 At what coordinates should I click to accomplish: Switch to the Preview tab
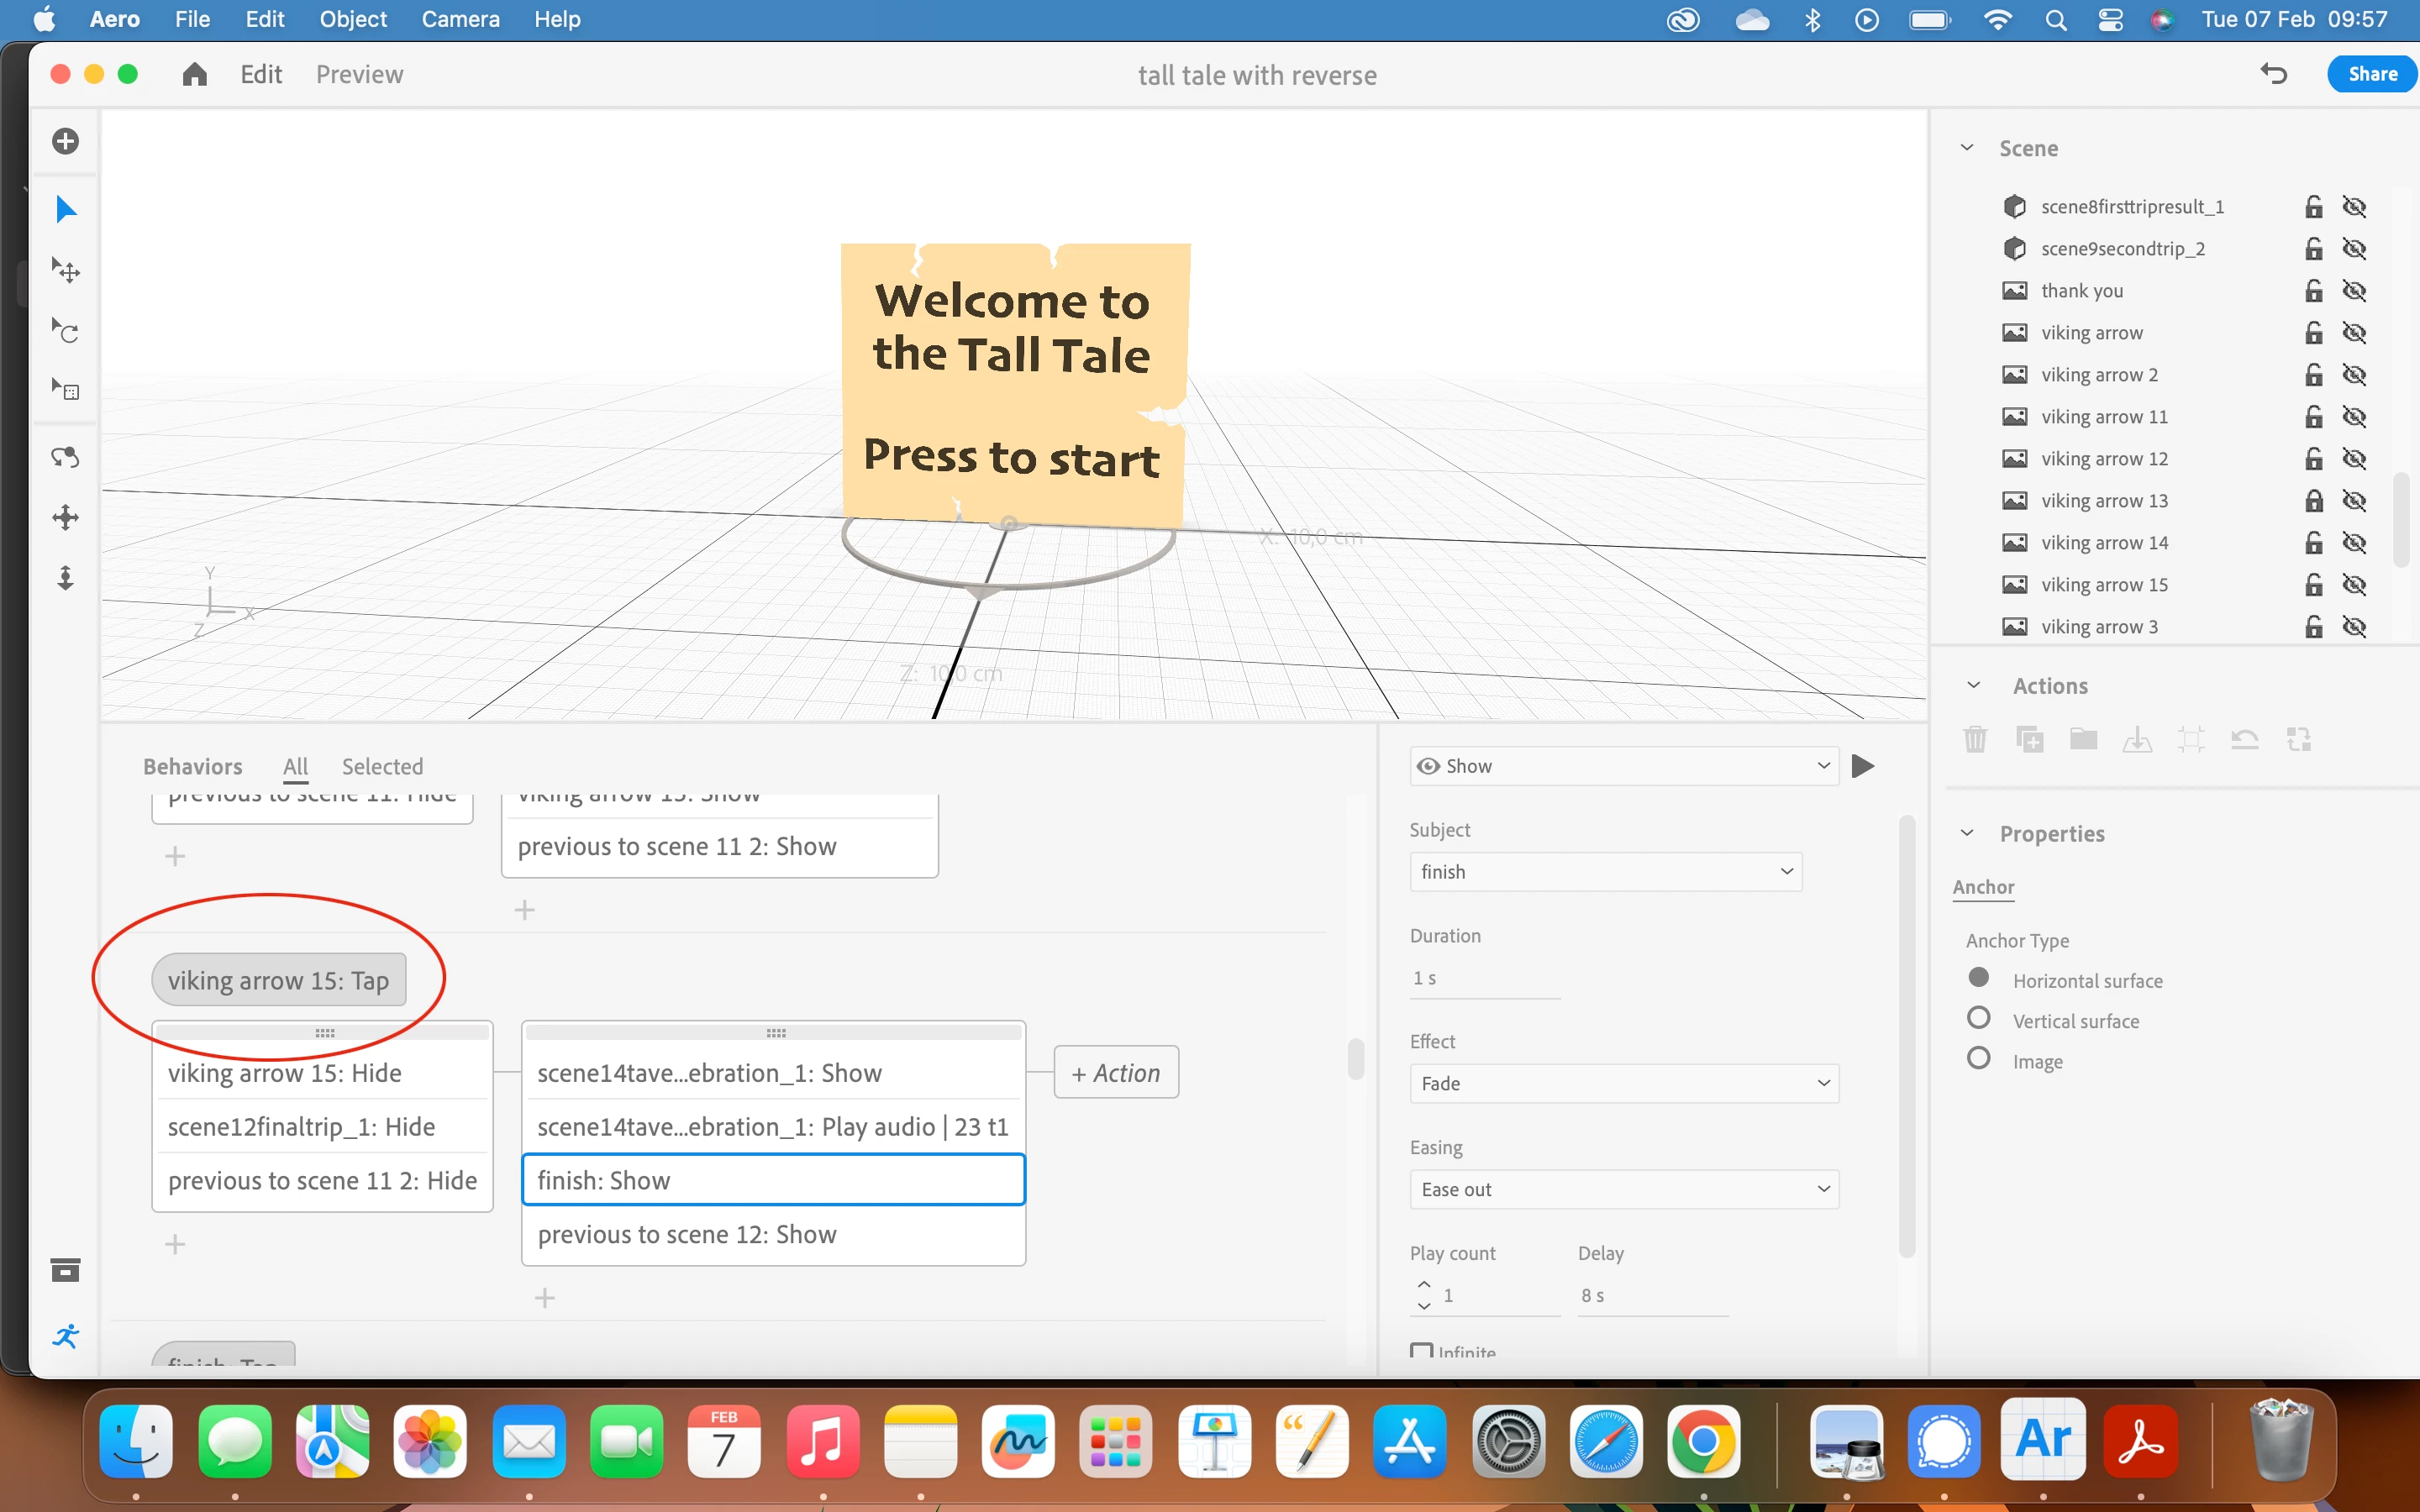(x=359, y=75)
